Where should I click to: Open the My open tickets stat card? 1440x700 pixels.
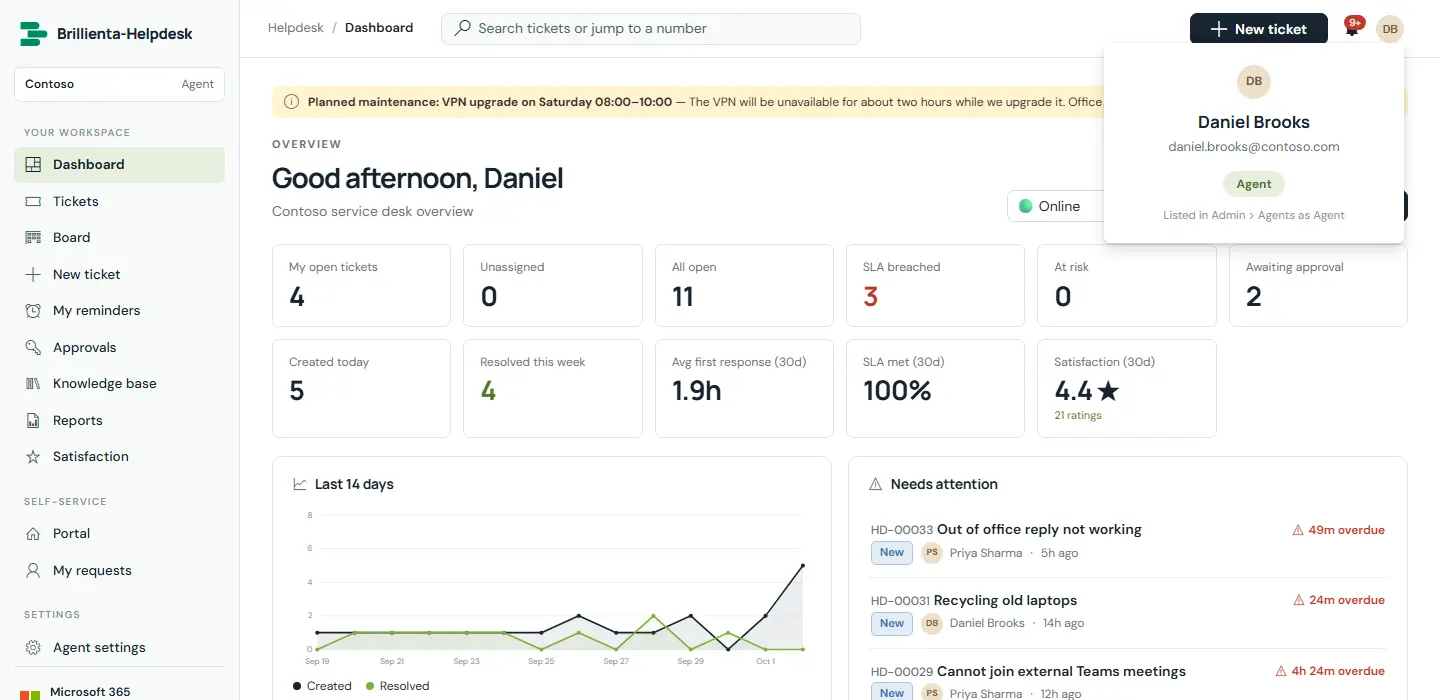pos(361,286)
